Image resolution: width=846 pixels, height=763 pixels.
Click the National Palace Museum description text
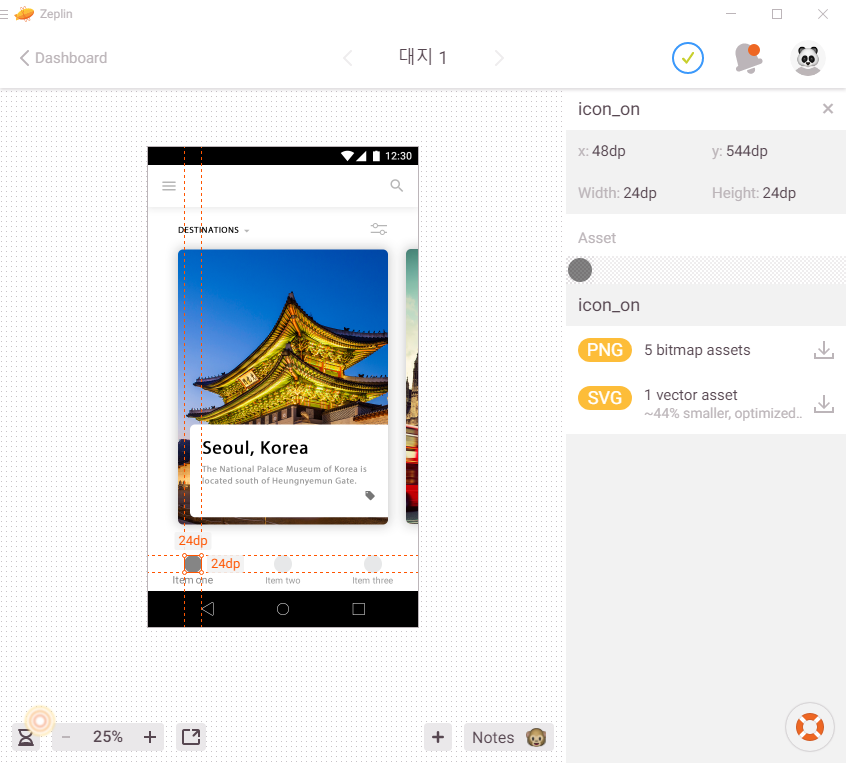[284, 475]
